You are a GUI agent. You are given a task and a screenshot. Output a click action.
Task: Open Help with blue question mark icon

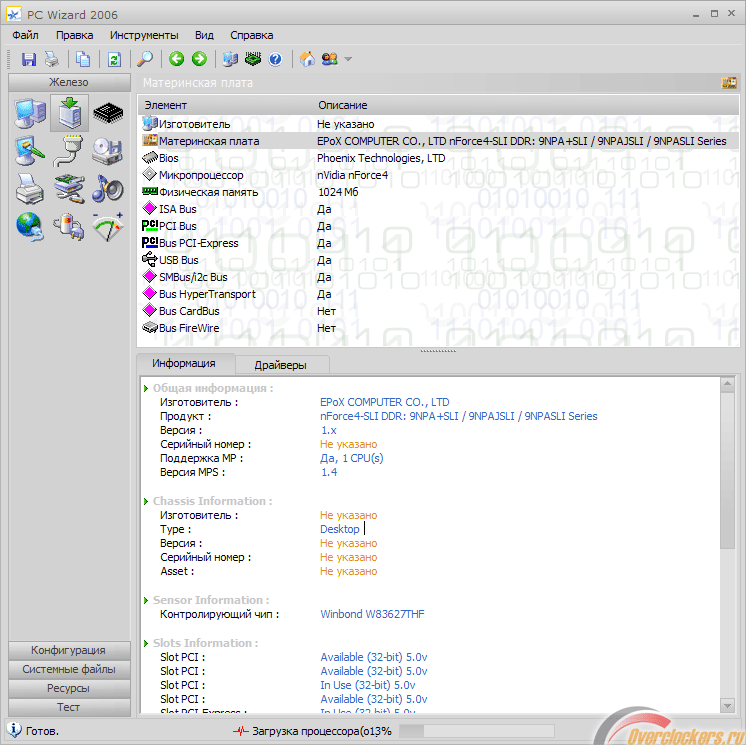tap(275, 59)
